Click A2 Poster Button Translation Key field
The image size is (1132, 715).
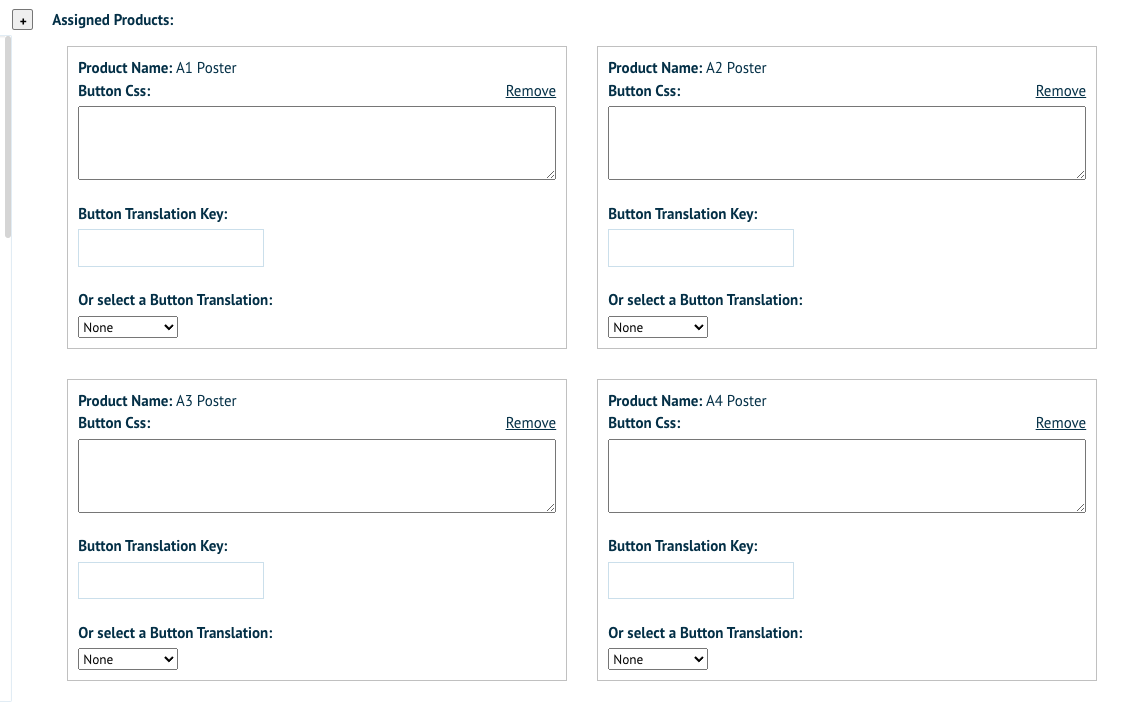point(701,248)
